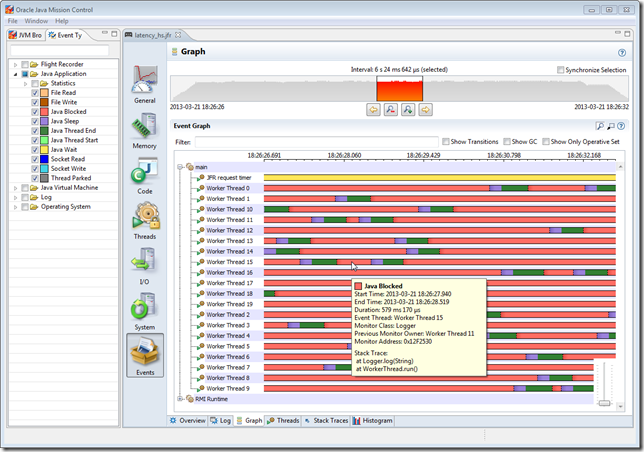644x452 pixels.
Task: Collapse the main thread group
Action: pos(180,167)
